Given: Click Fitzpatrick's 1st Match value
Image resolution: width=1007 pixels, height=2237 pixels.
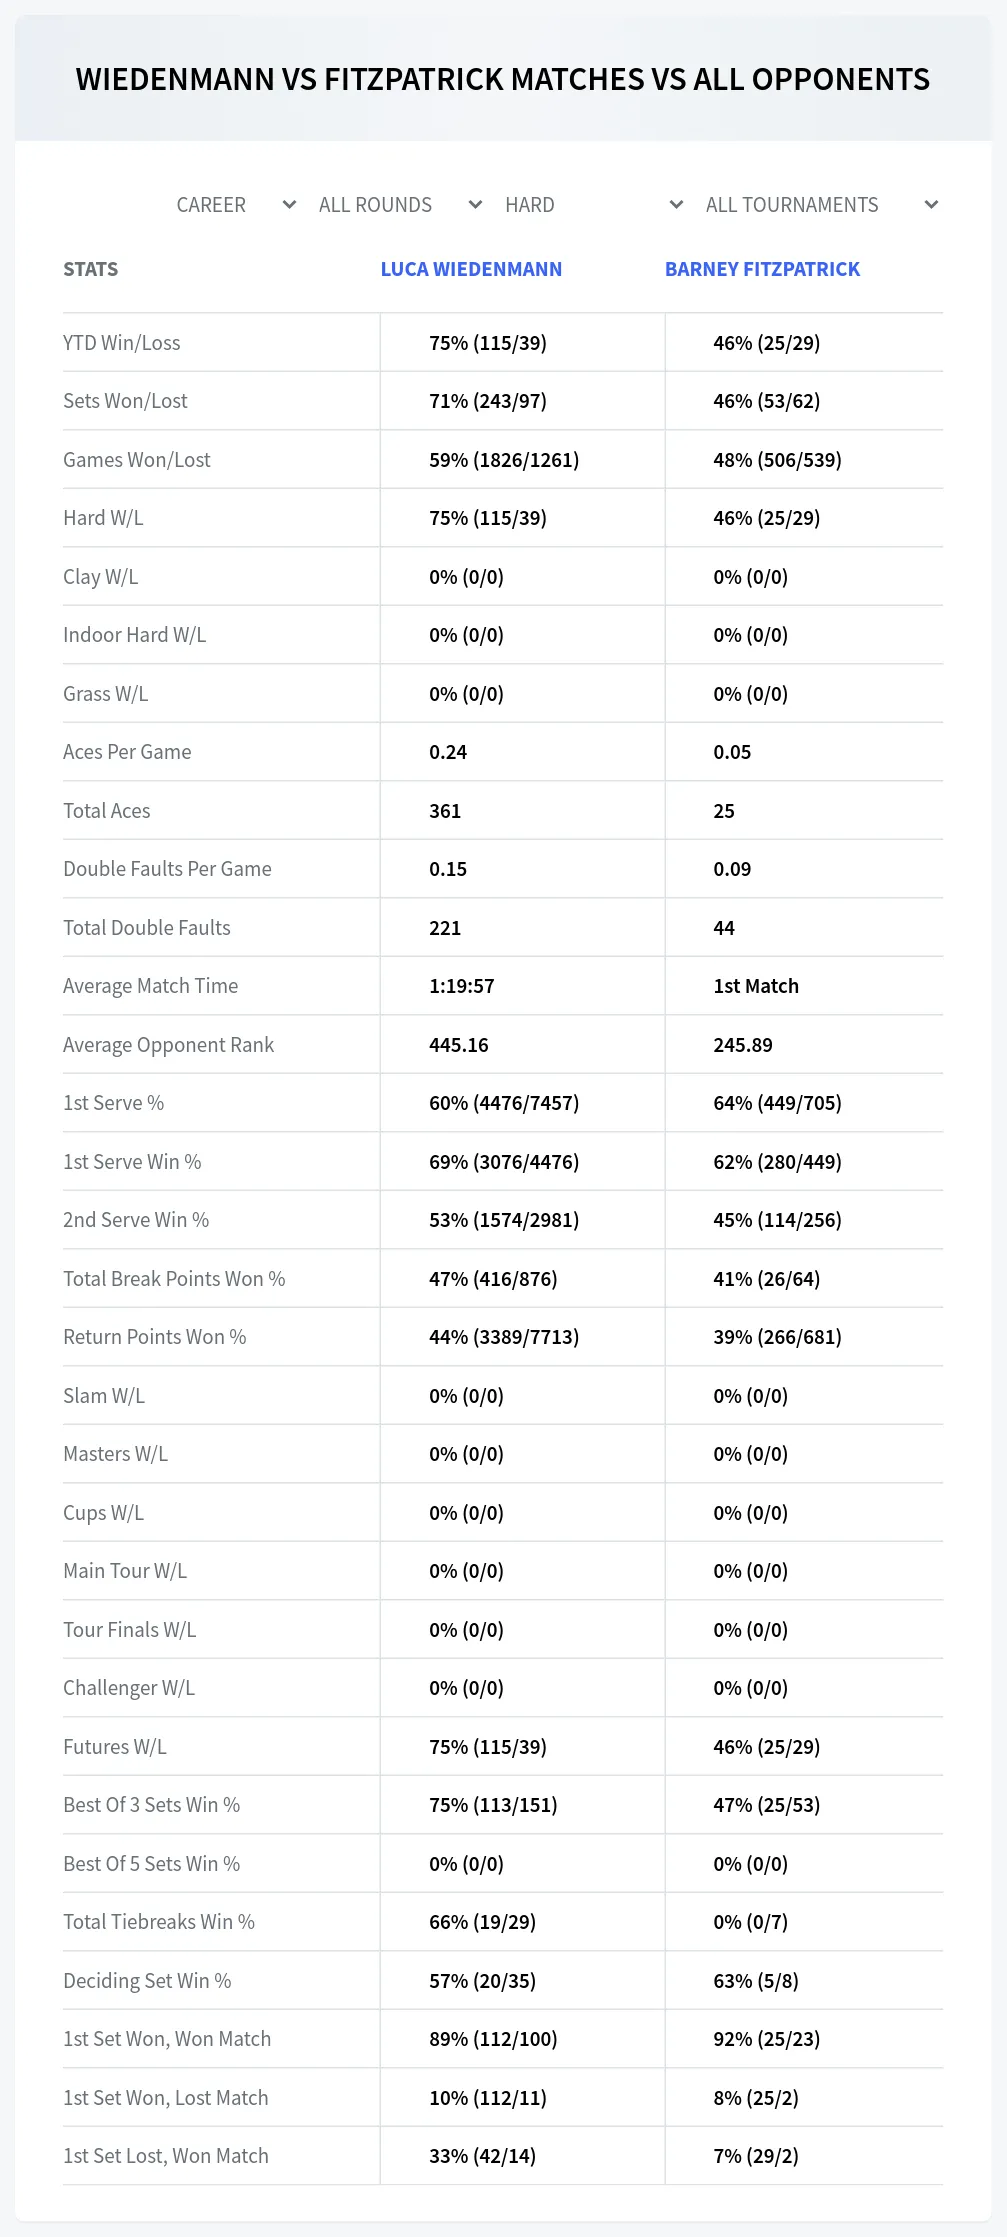Looking at the screenshot, I should (756, 986).
